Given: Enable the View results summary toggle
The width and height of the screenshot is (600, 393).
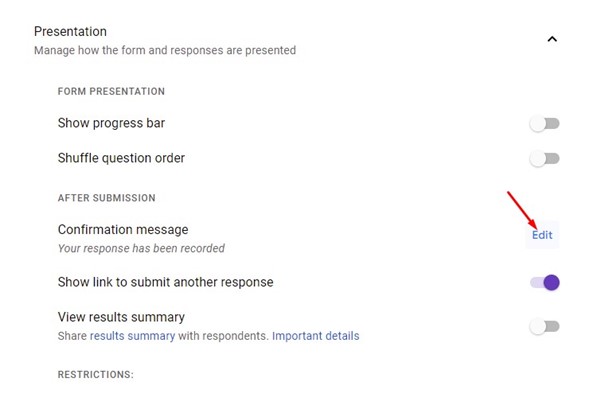Looking at the screenshot, I should [545, 326].
